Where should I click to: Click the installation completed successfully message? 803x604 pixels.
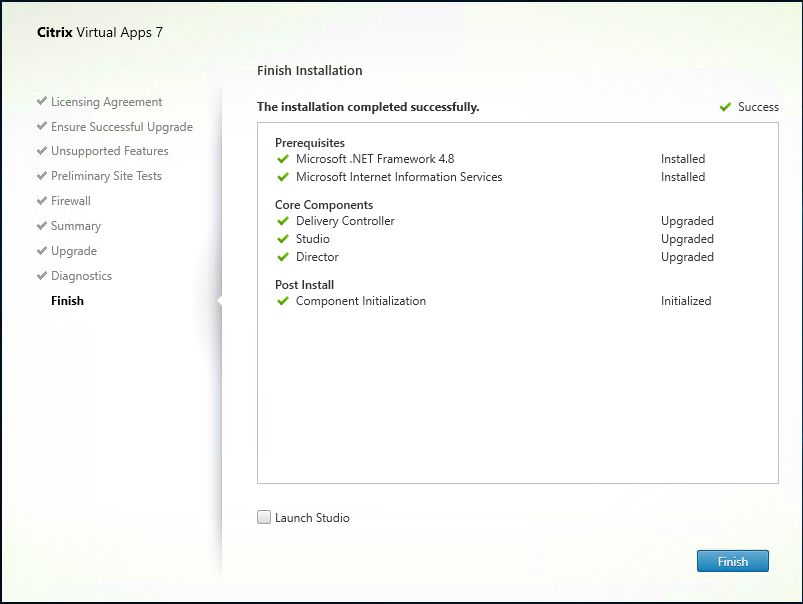click(368, 107)
